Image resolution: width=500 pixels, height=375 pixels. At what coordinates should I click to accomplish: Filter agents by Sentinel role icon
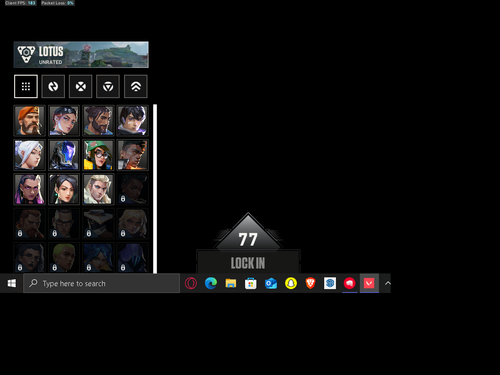(x=108, y=86)
